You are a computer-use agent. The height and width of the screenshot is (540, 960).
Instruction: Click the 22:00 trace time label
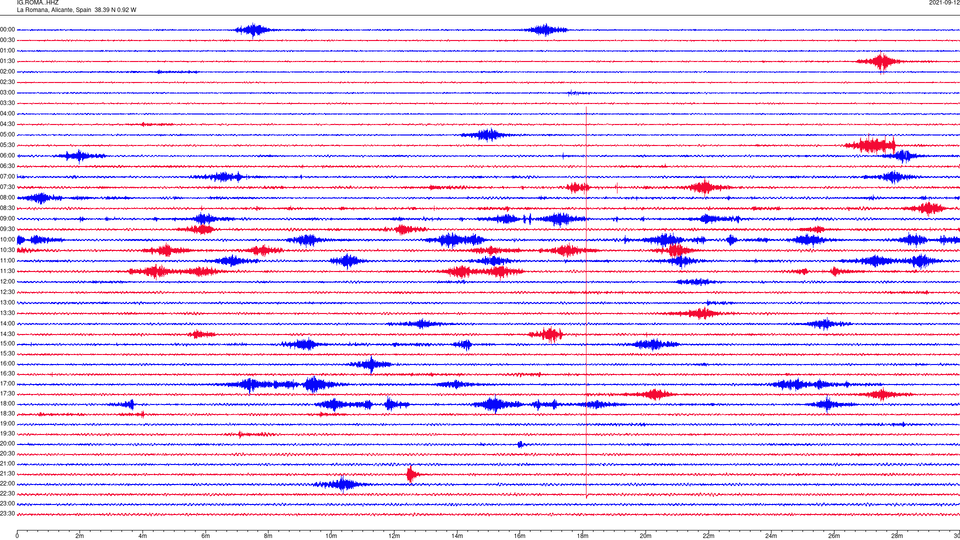(7, 484)
